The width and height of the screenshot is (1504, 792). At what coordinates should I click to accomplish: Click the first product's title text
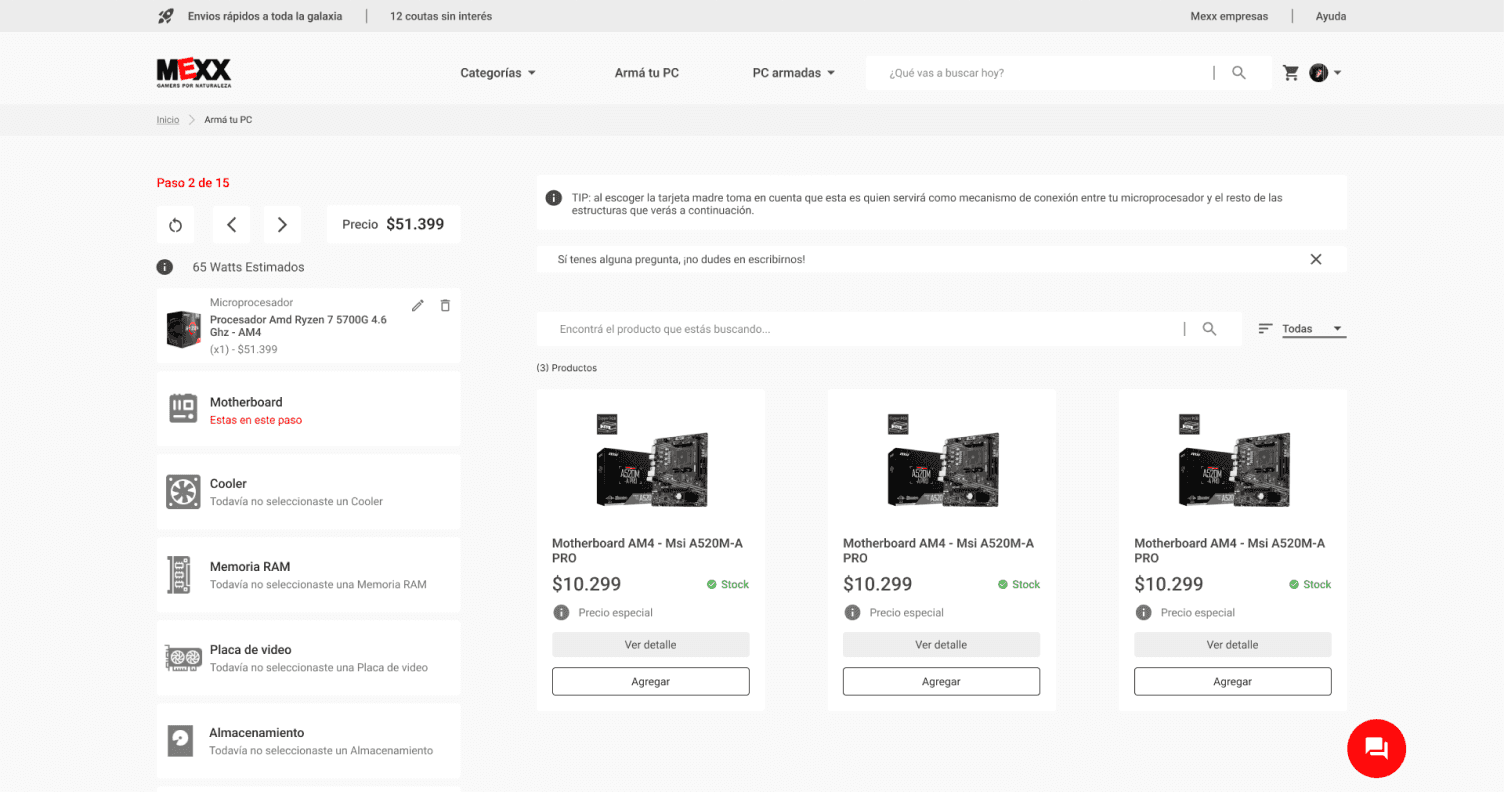[648, 551]
